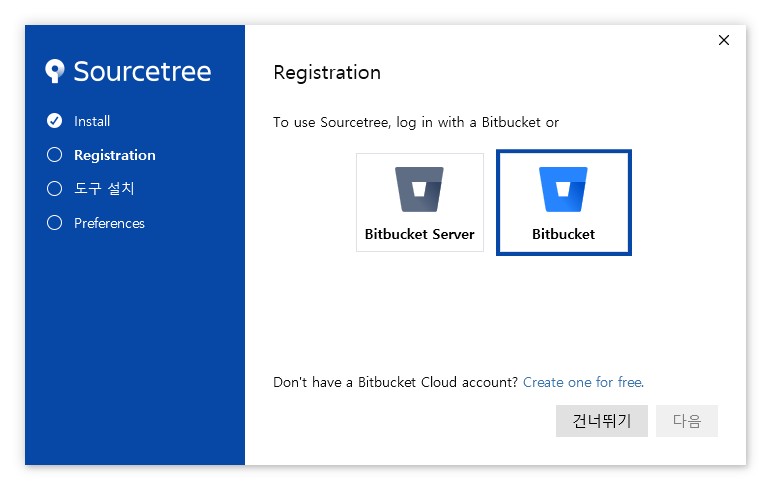Open the 'Create one for free' link

tap(583, 382)
